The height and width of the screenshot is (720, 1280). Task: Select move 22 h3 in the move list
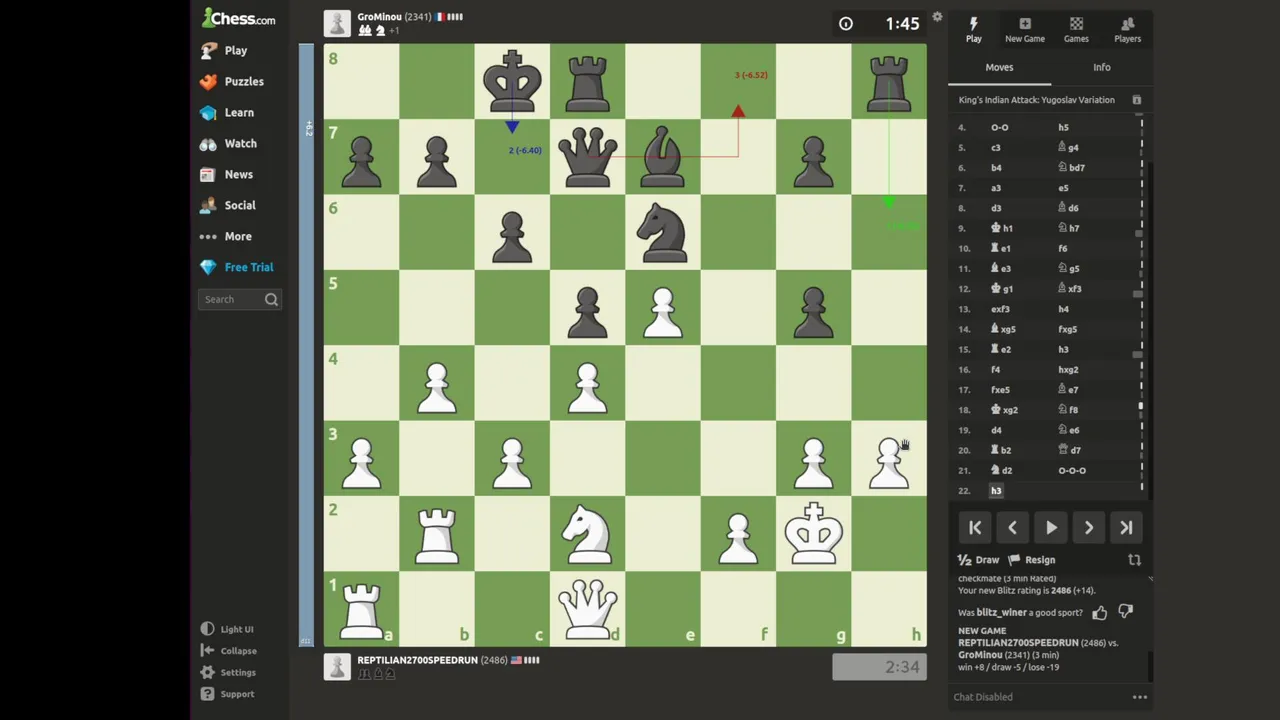(996, 490)
